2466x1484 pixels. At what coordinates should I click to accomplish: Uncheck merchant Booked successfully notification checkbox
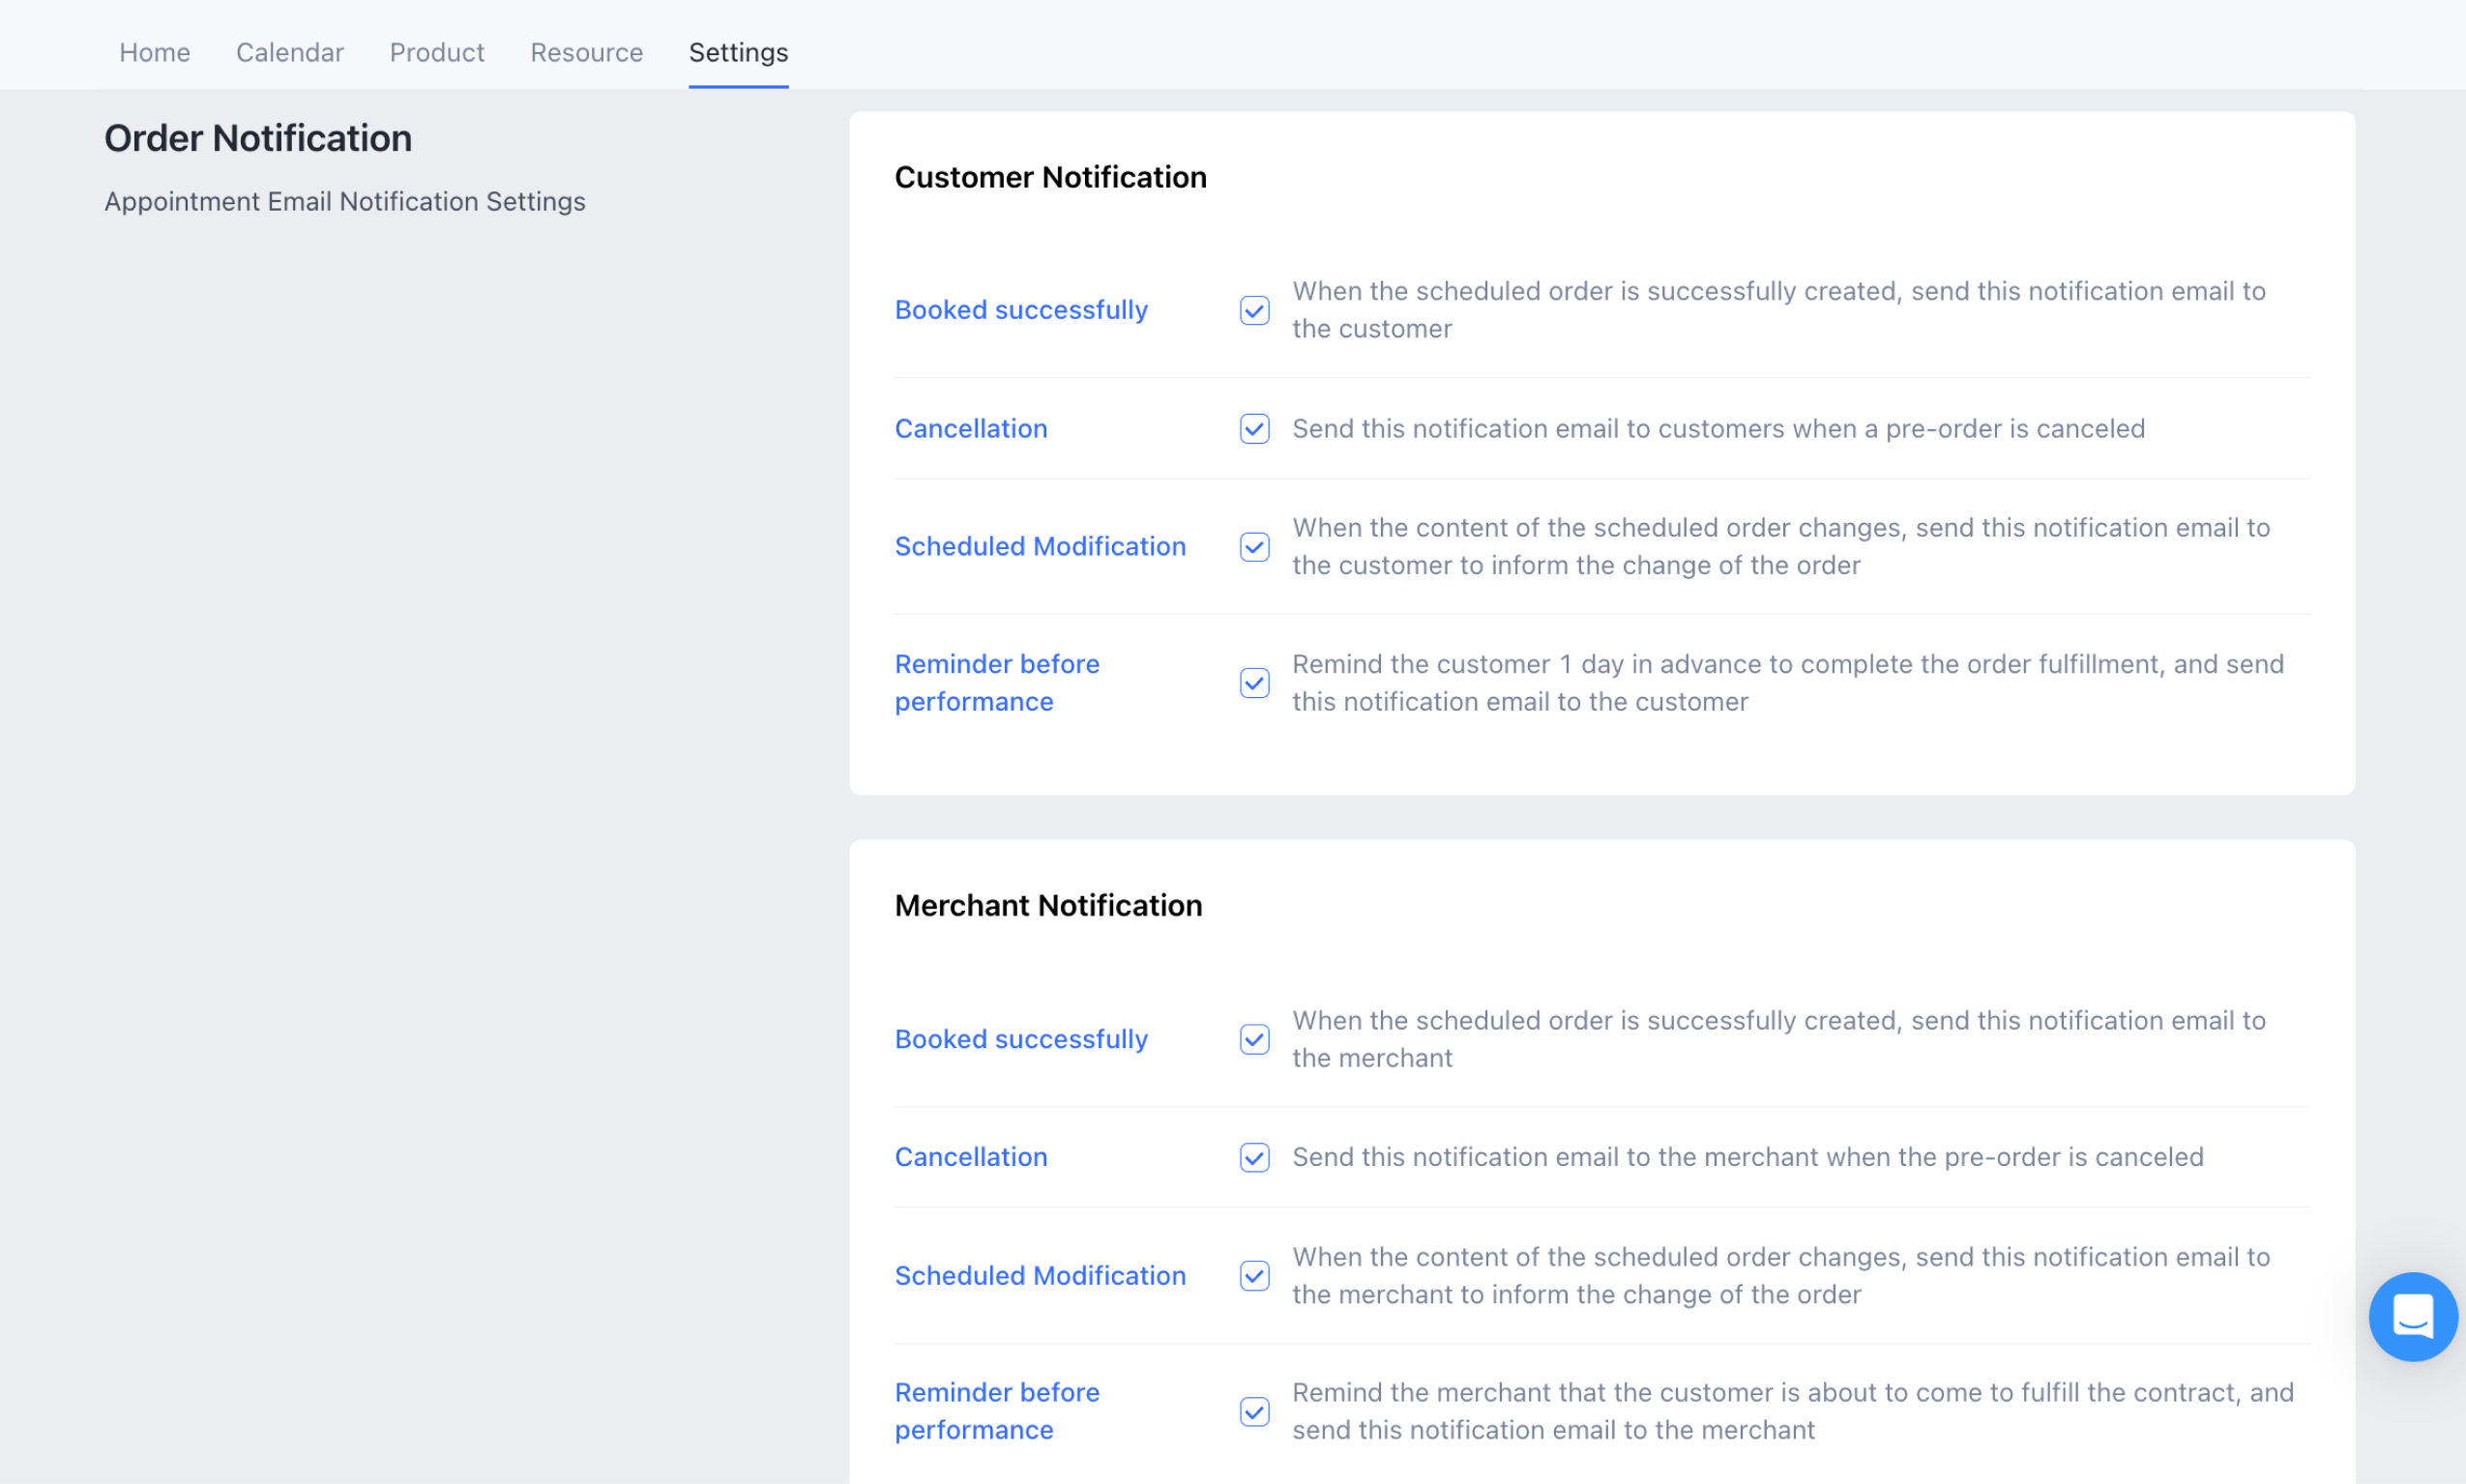[x=1254, y=1039]
